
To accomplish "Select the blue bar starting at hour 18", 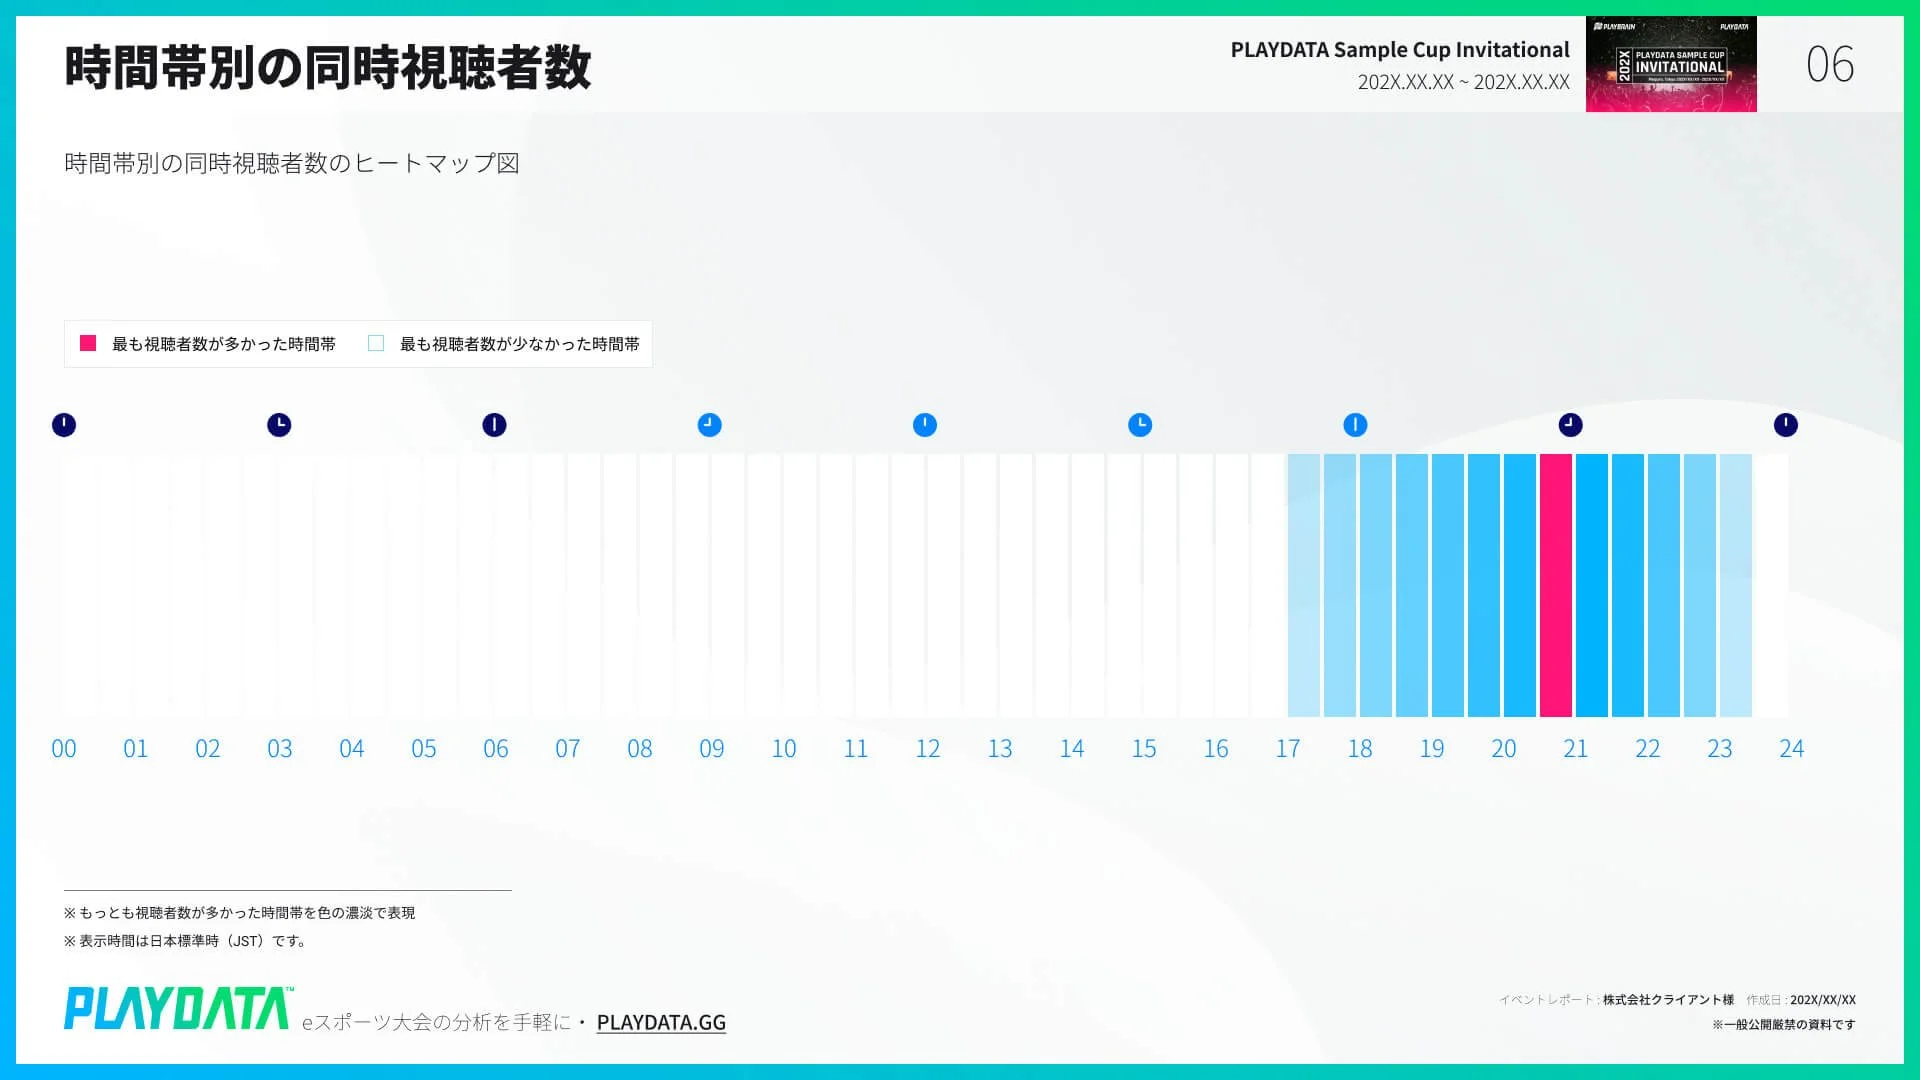I will pos(1376,585).
